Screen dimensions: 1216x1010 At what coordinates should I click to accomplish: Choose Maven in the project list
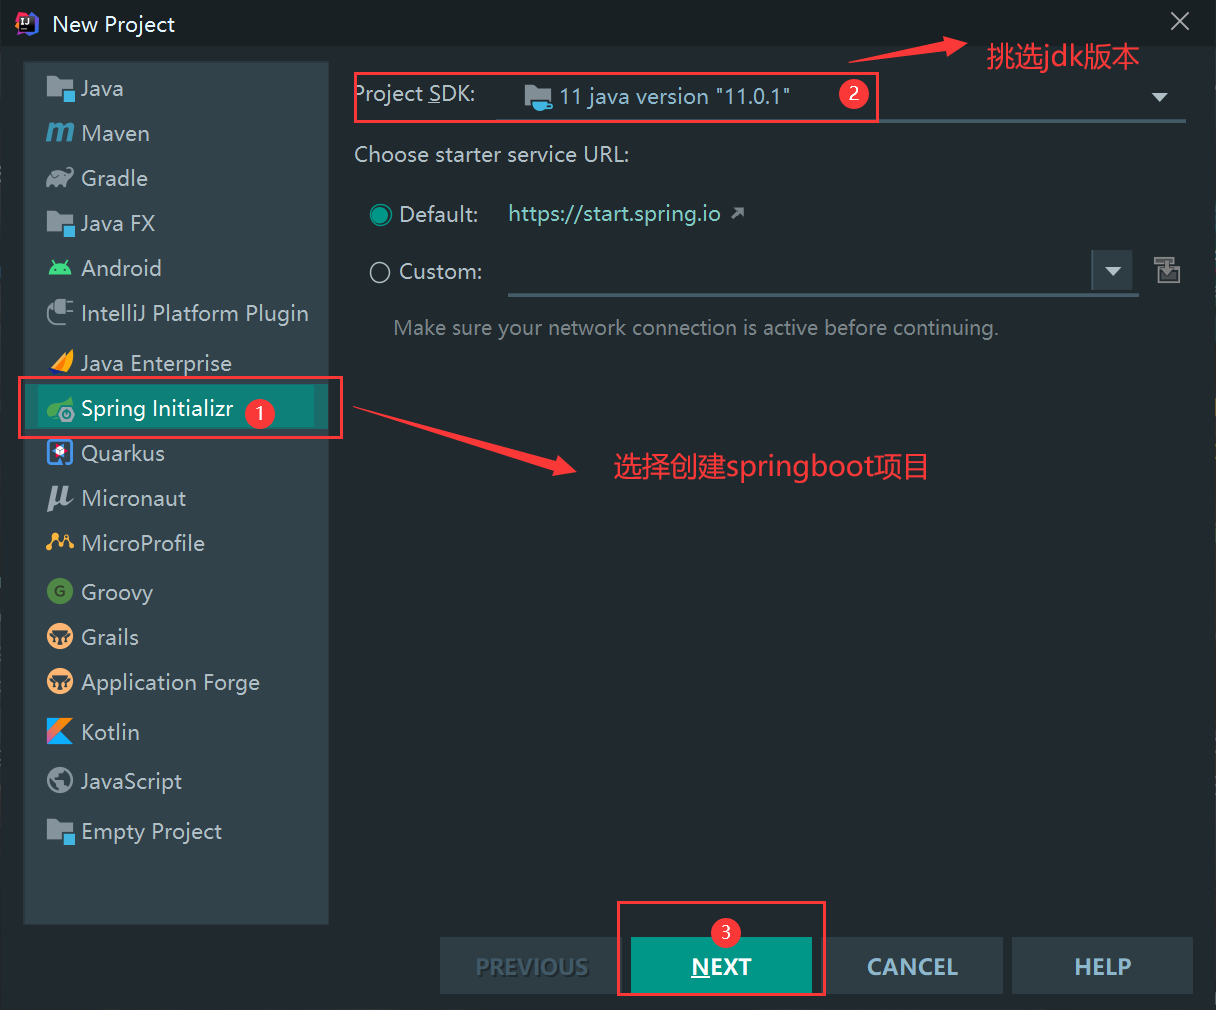tap(115, 133)
